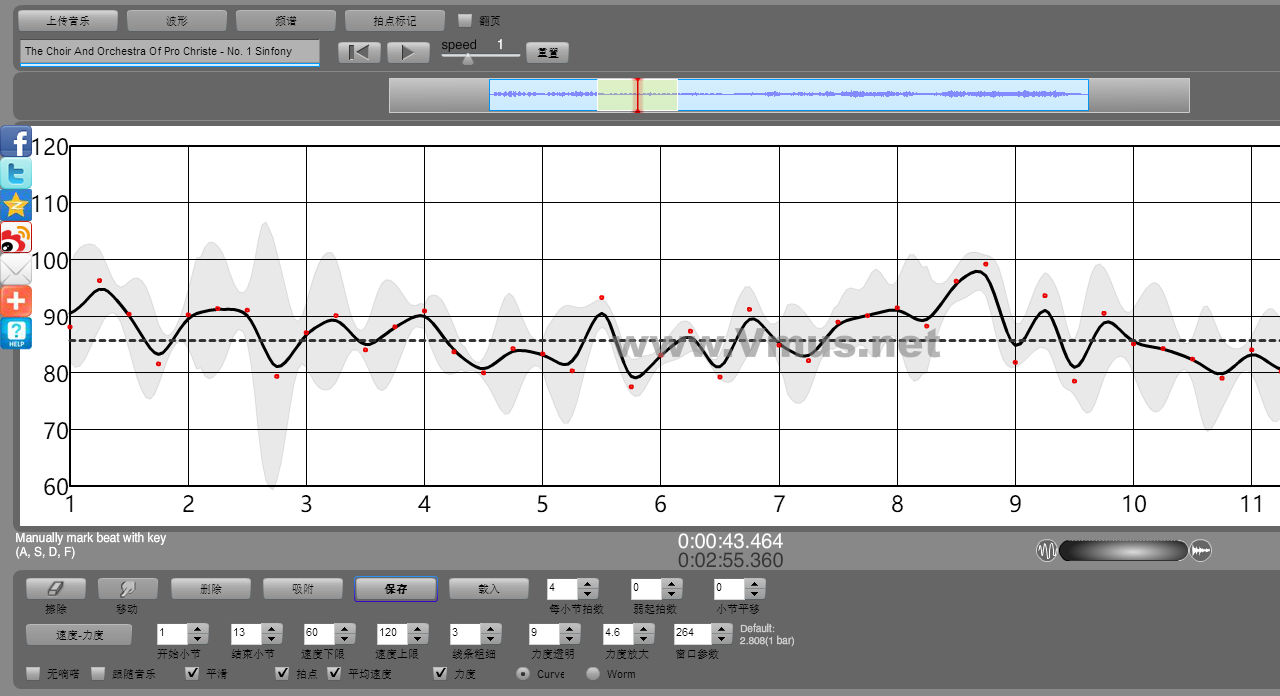Rewind to start with skip-back button

(358, 52)
